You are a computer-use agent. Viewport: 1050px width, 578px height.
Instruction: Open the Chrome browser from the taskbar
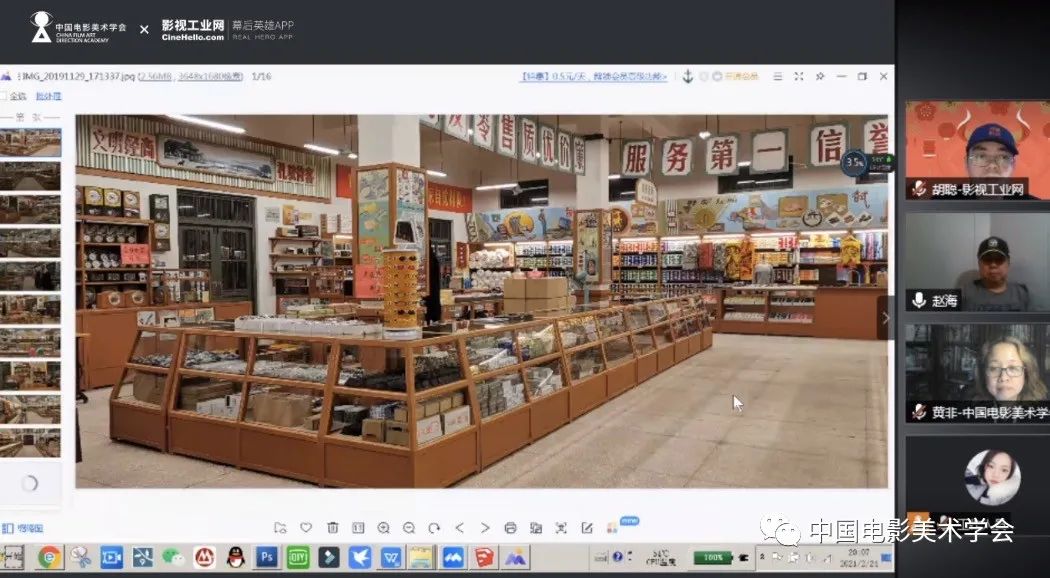48,556
